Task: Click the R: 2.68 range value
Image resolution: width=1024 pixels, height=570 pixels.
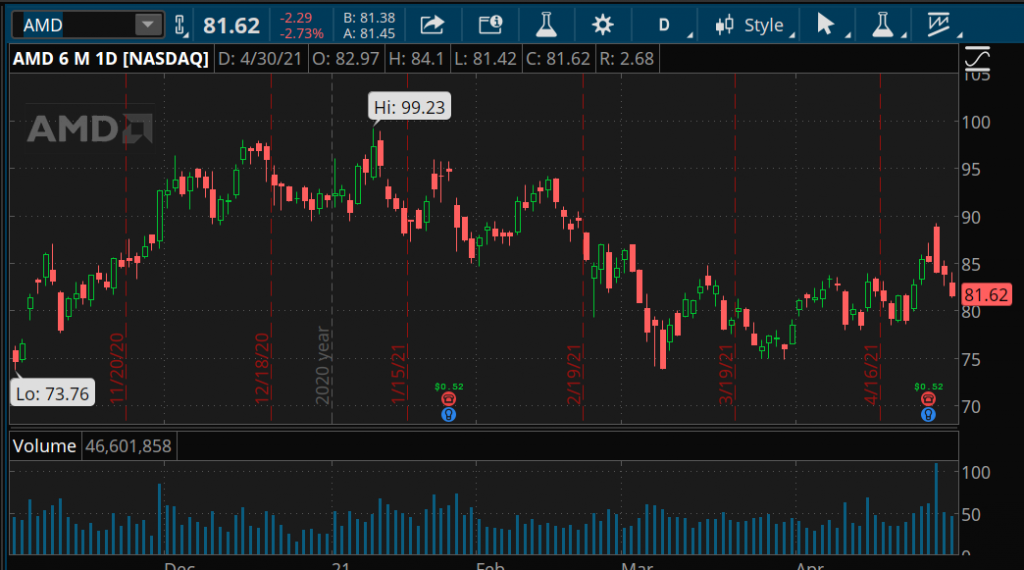Action: coord(626,59)
